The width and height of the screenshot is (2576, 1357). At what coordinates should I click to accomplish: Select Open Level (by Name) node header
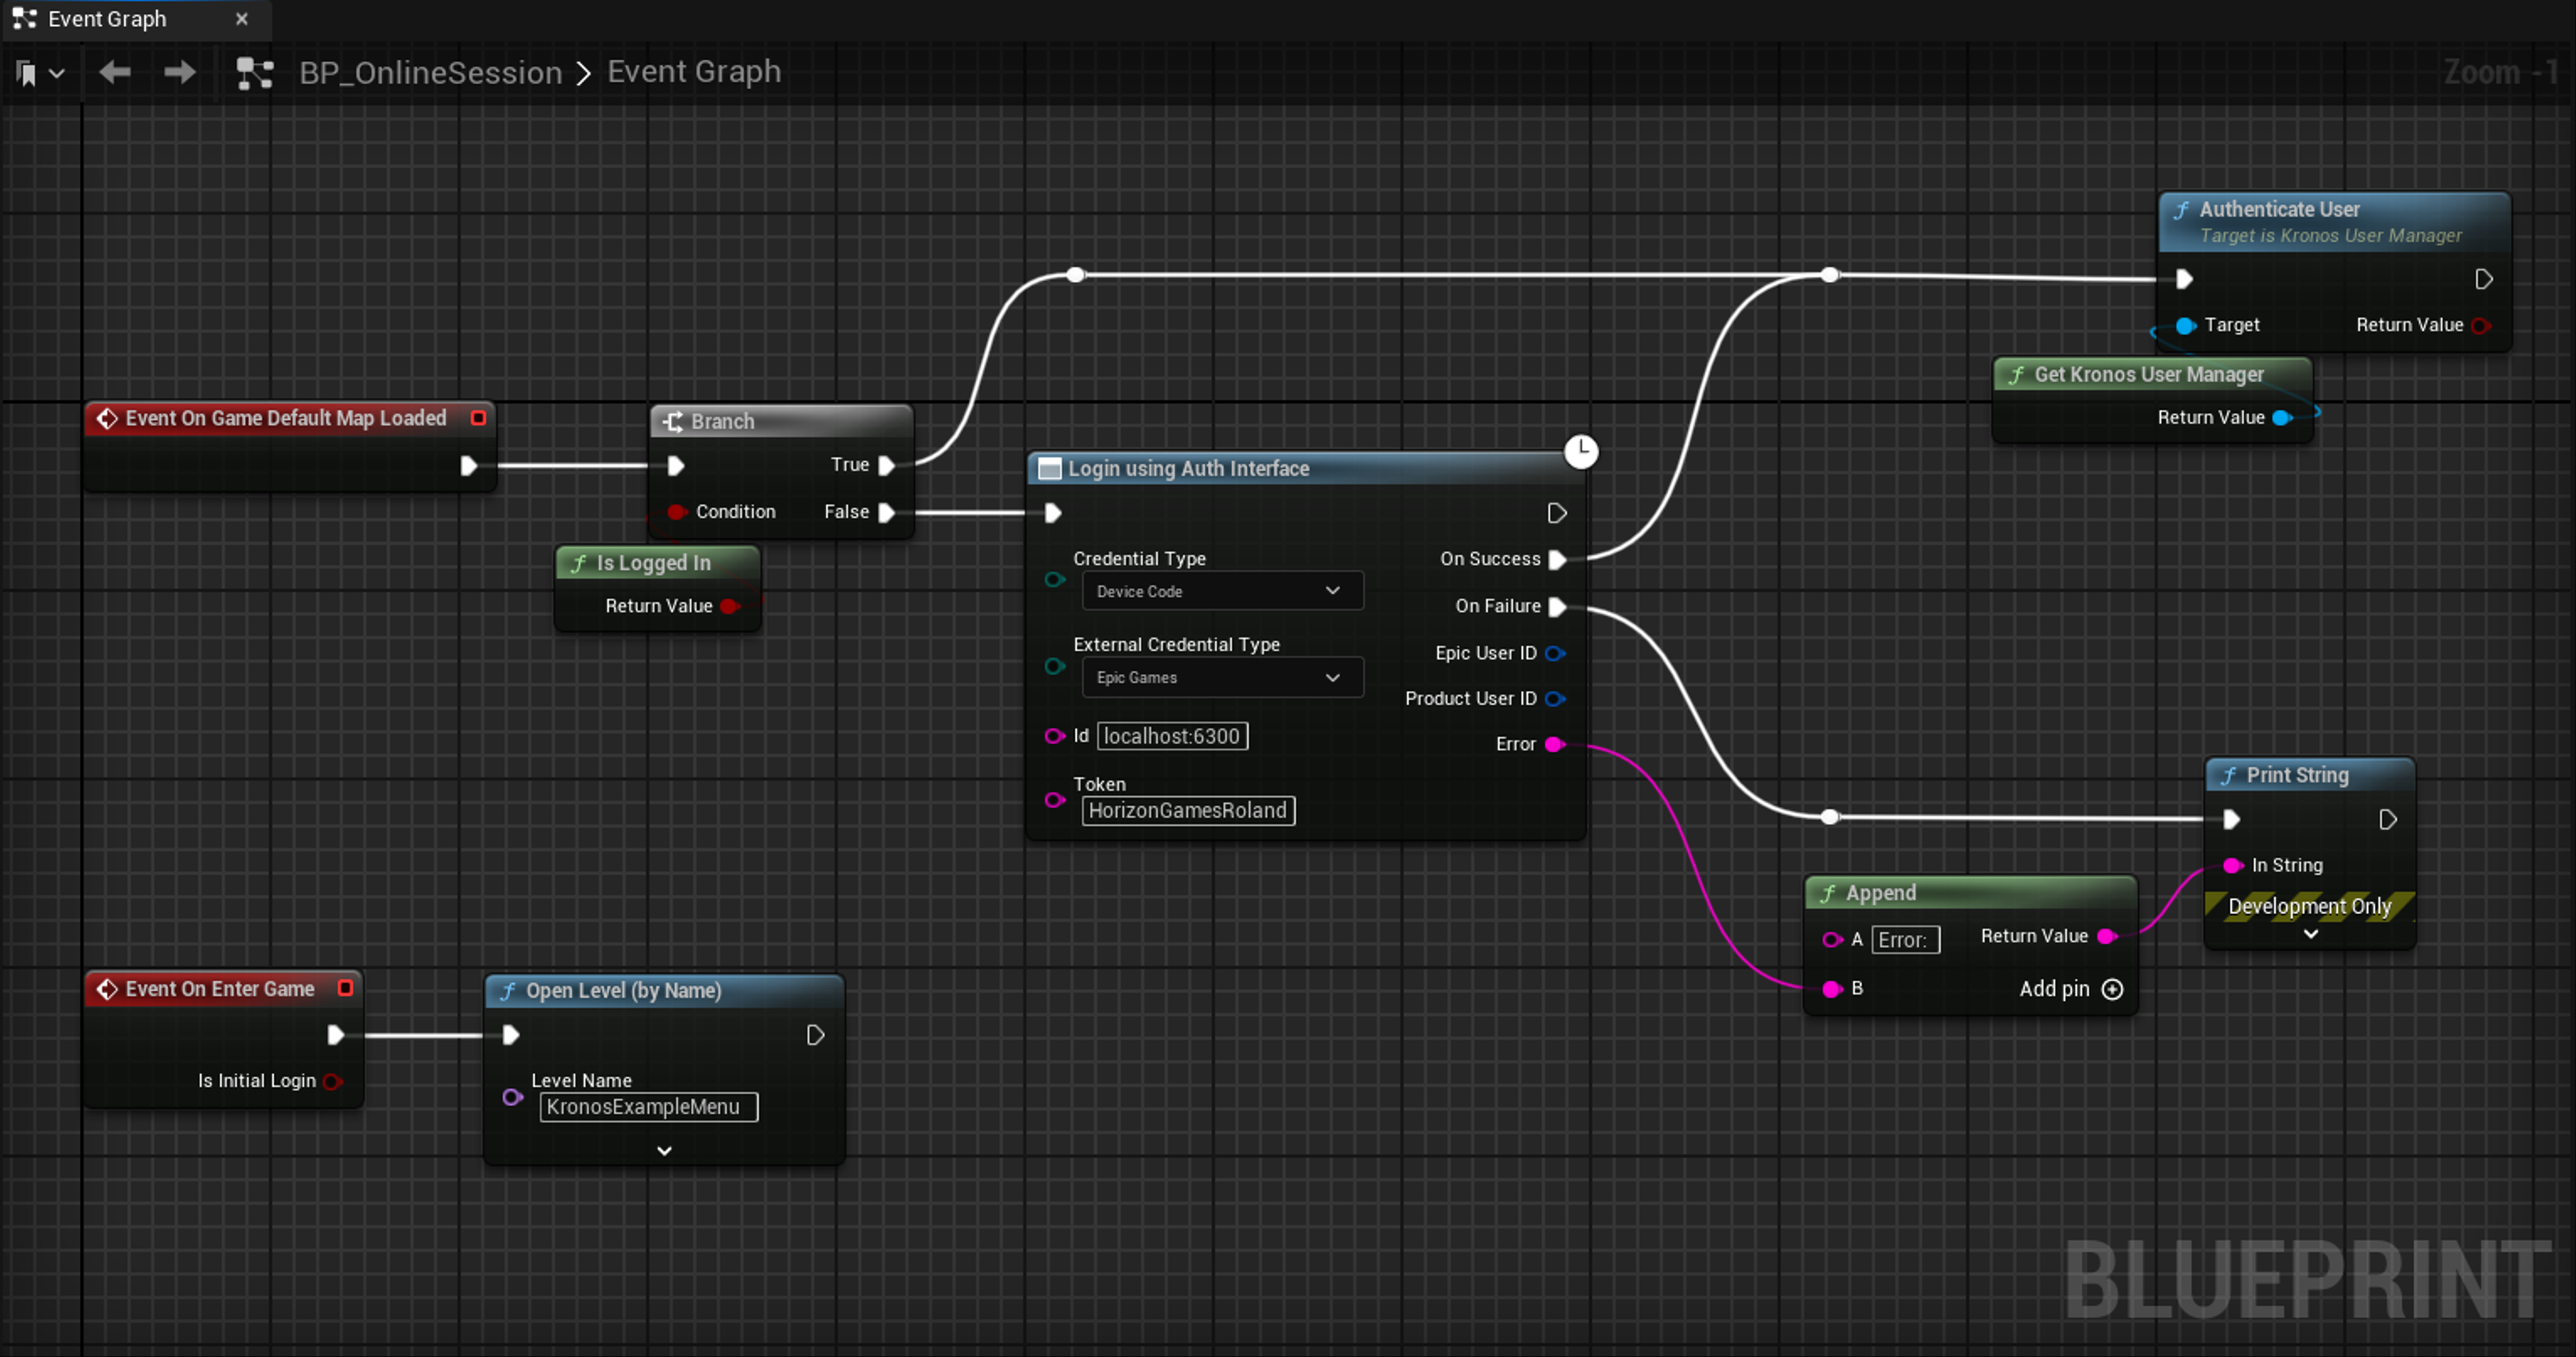point(664,991)
